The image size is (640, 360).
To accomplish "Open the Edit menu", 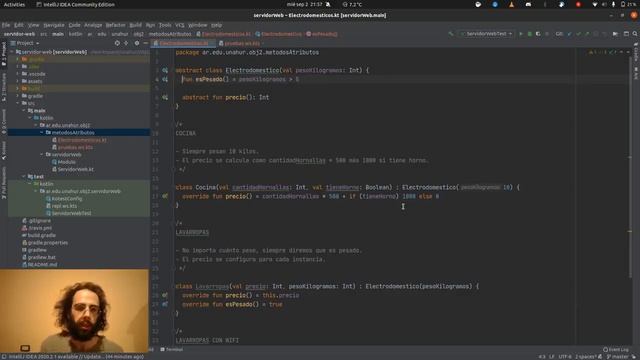I will click(19, 25).
